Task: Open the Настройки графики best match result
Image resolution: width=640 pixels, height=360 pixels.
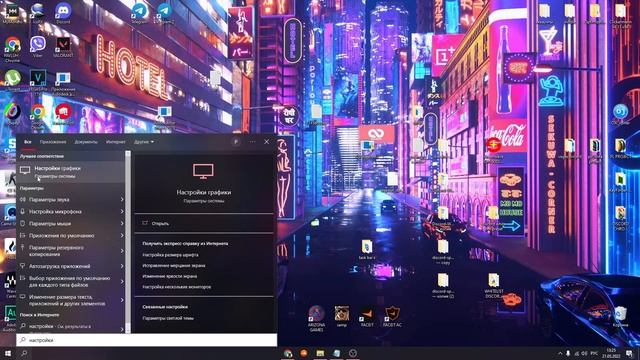Action: coord(70,172)
